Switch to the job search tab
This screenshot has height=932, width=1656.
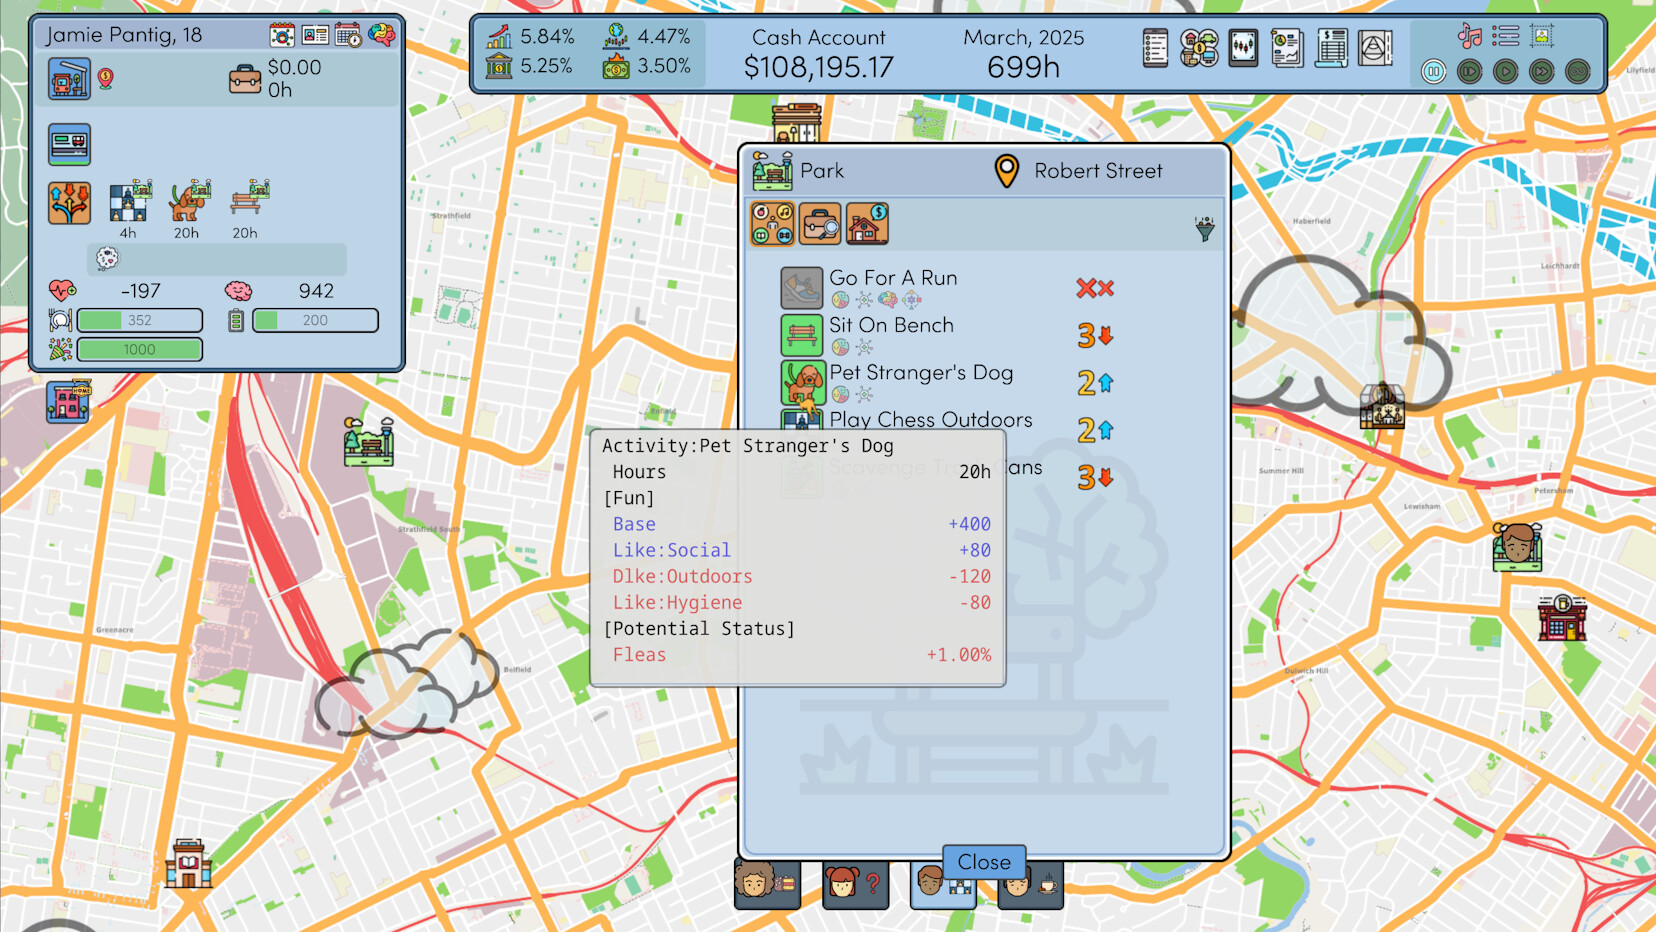pyautogui.click(x=820, y=224)
